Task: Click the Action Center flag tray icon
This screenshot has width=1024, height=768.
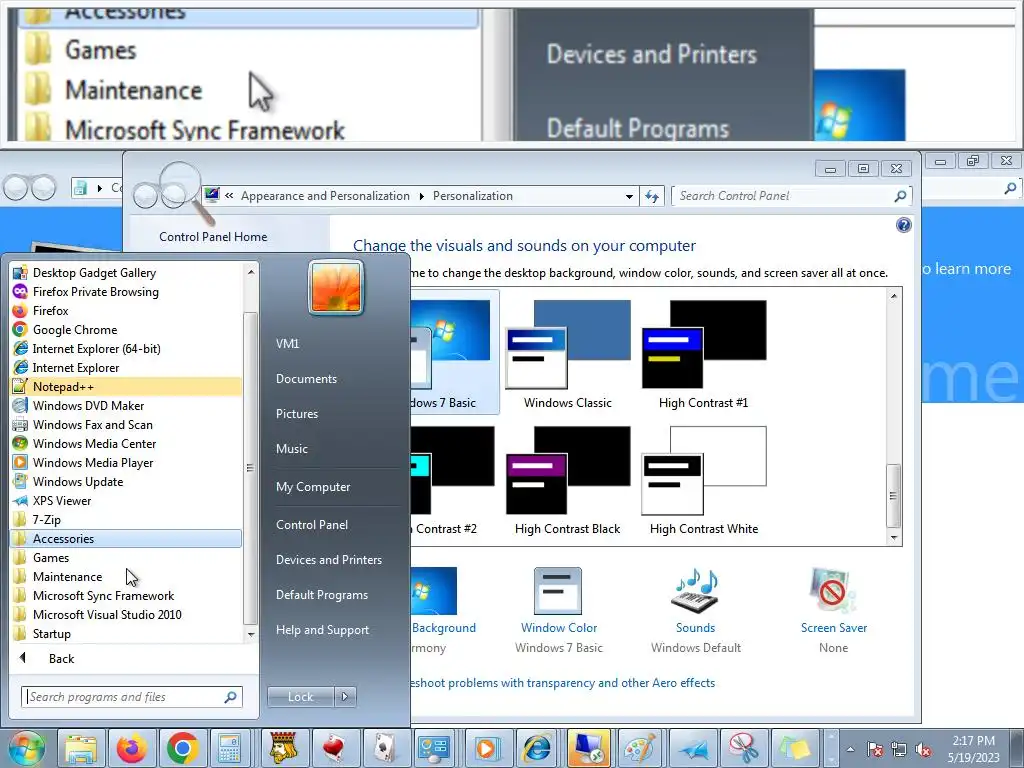Action: 875,749
